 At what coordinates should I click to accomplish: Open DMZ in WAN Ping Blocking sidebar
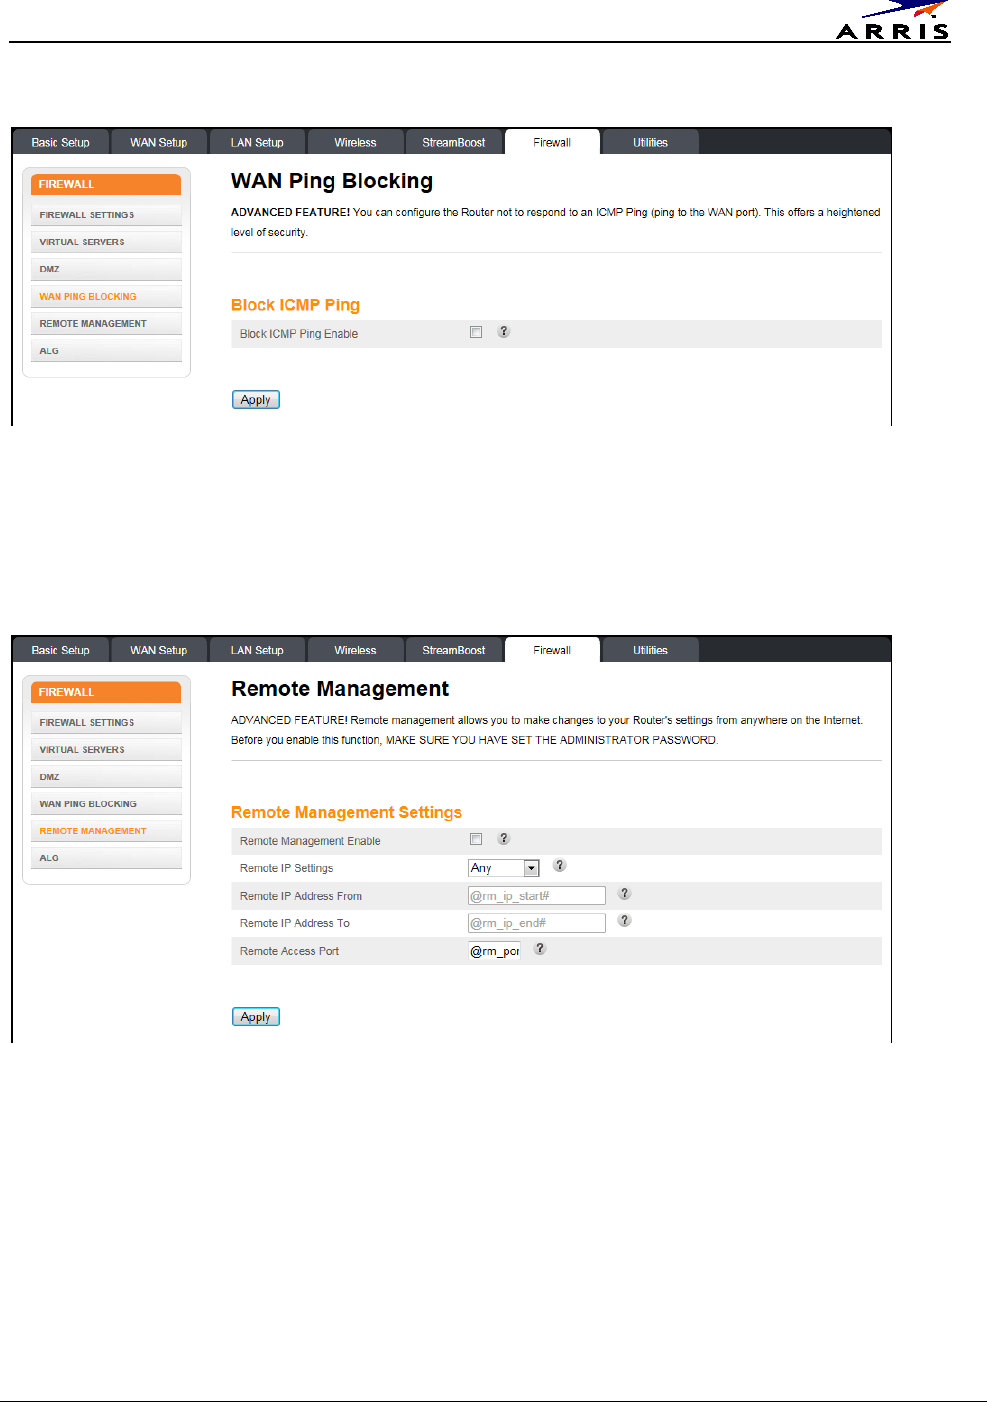click(106, 269)
